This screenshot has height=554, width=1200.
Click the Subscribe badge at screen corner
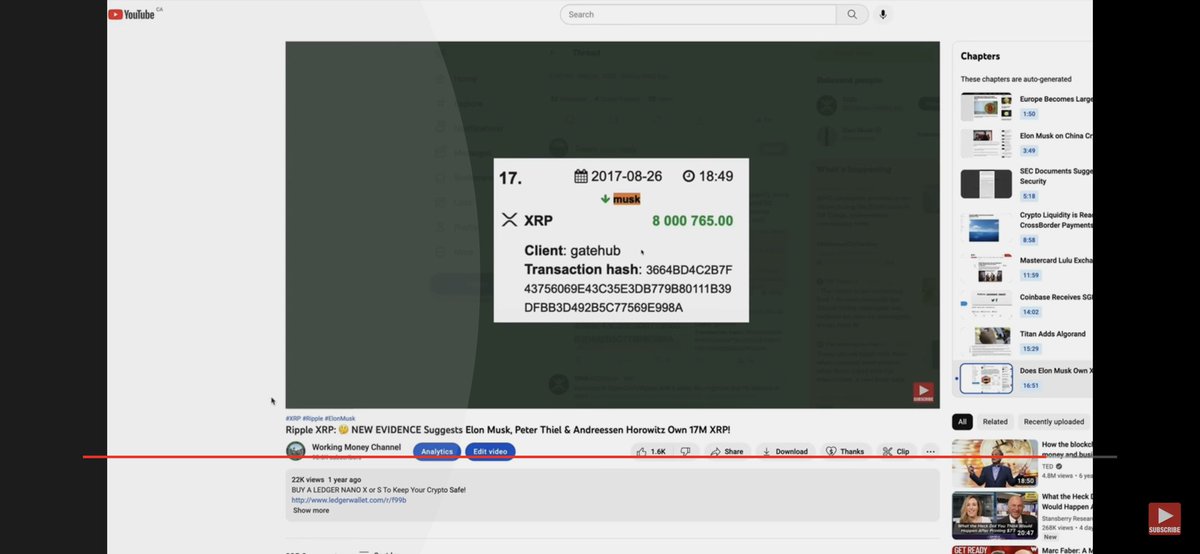pos(1164,518)
